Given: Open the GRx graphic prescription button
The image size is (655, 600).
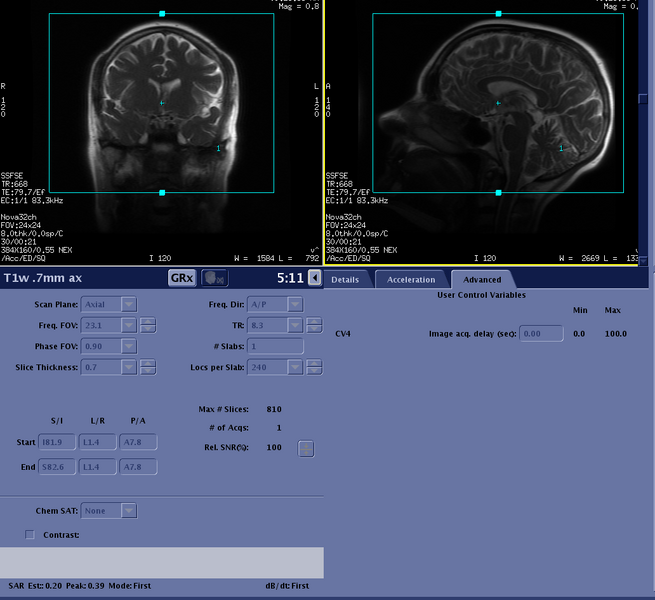Looking at the screenshot, I should [182, 278].
